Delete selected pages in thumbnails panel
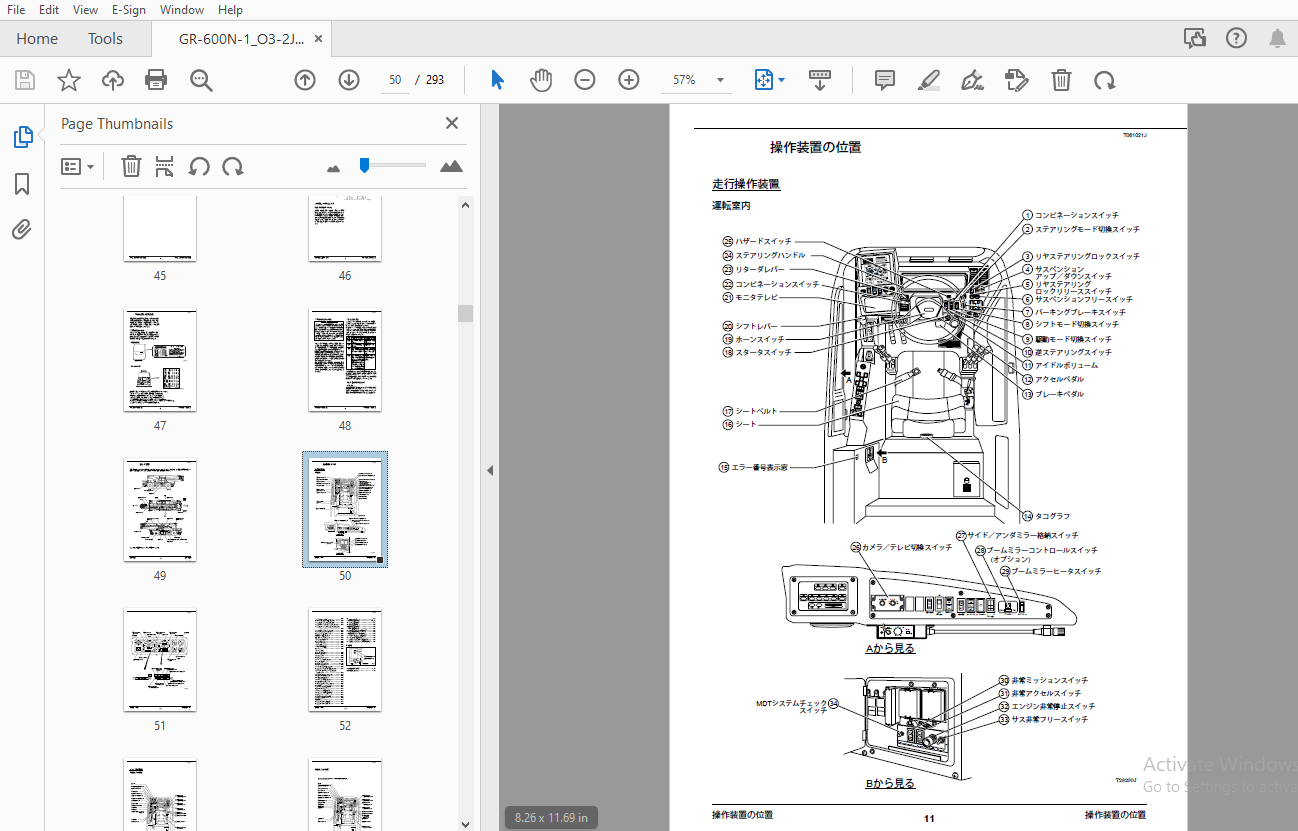The height and width of the screenshot is (831, 1298). [x=131, y=166]
